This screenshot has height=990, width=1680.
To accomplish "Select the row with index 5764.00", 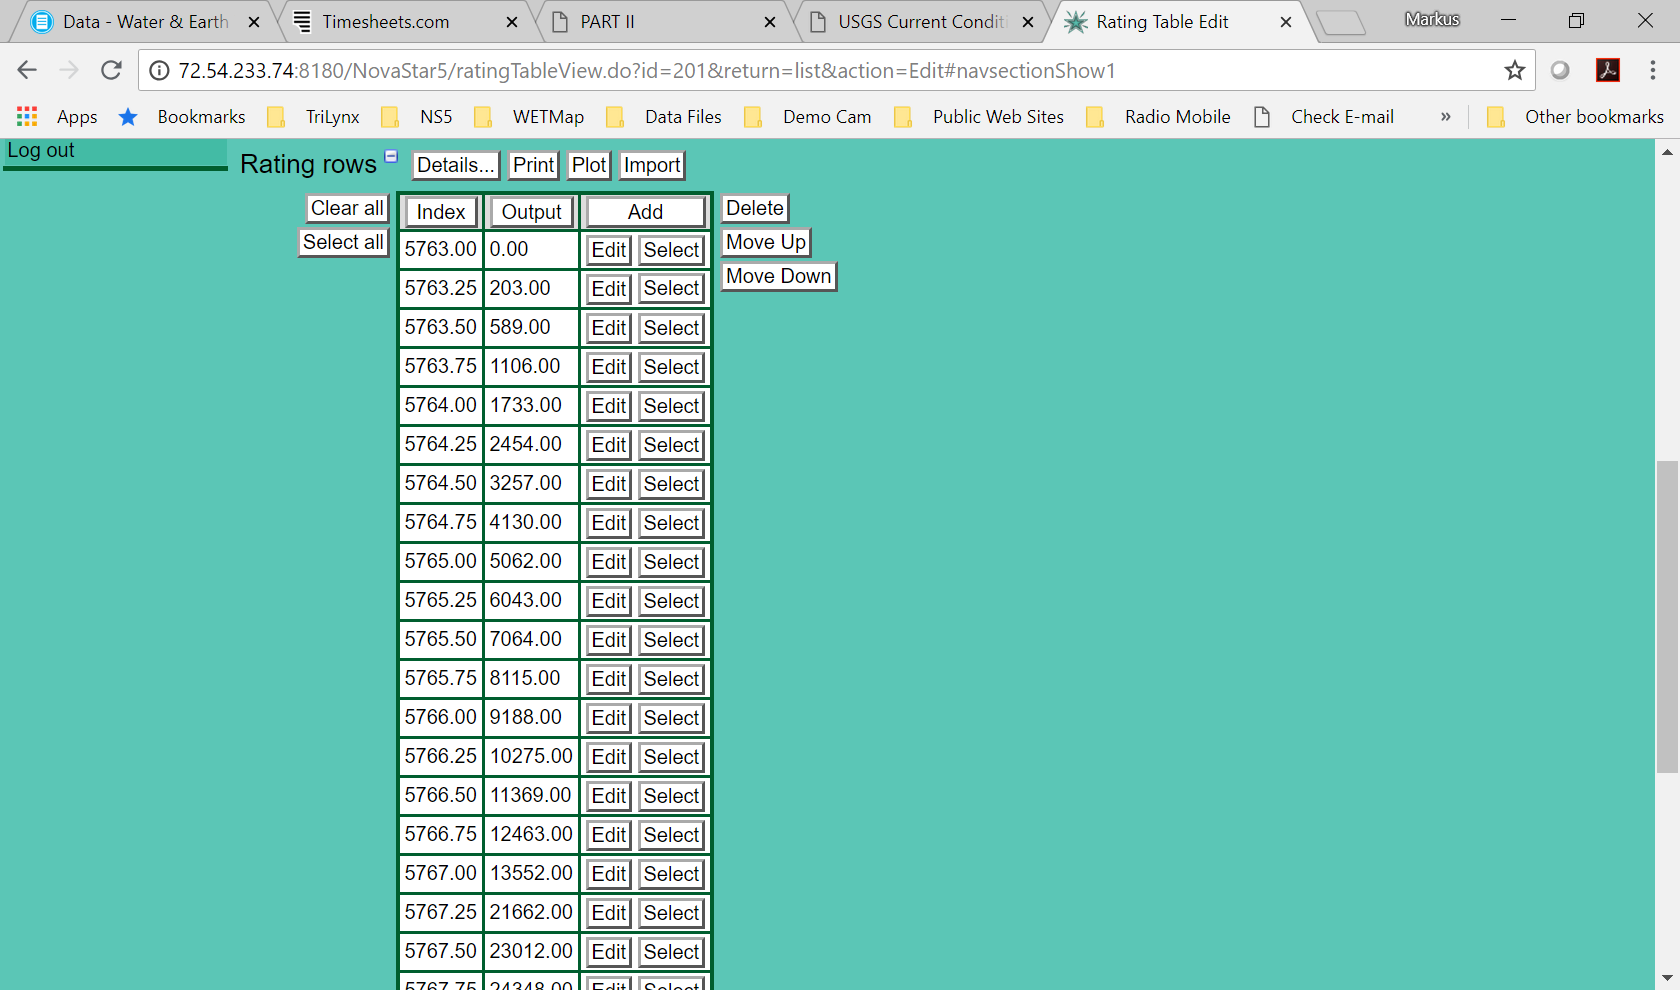I will pos(671,406).
